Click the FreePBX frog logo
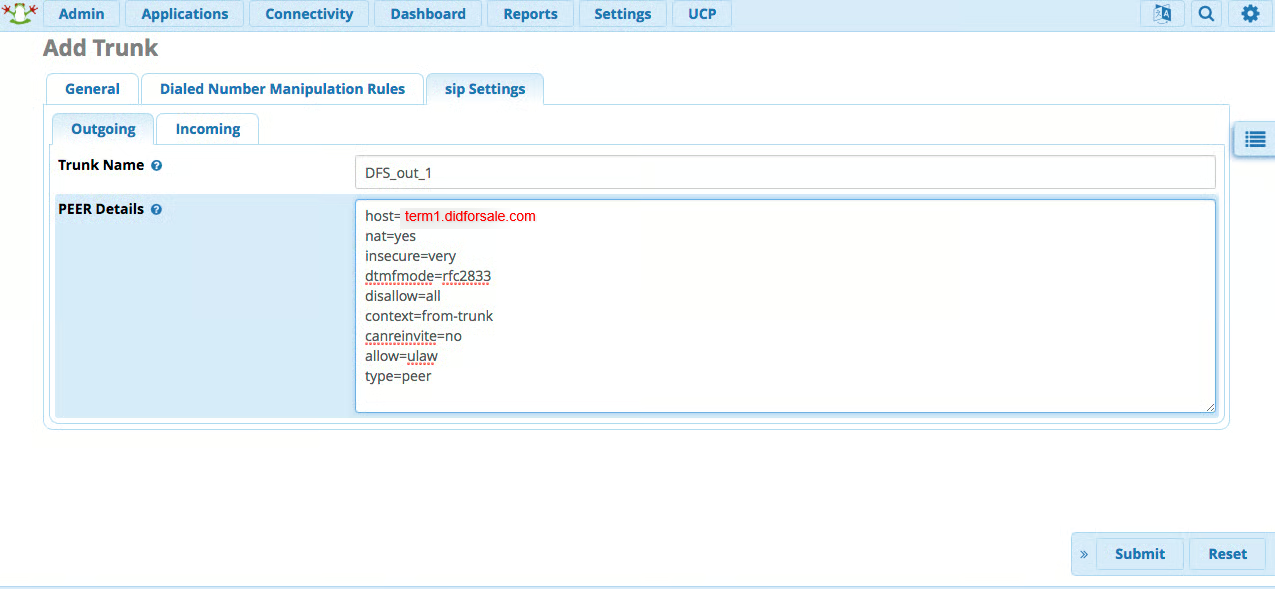Screen dimensions: 1275x589 pos(20,13)
